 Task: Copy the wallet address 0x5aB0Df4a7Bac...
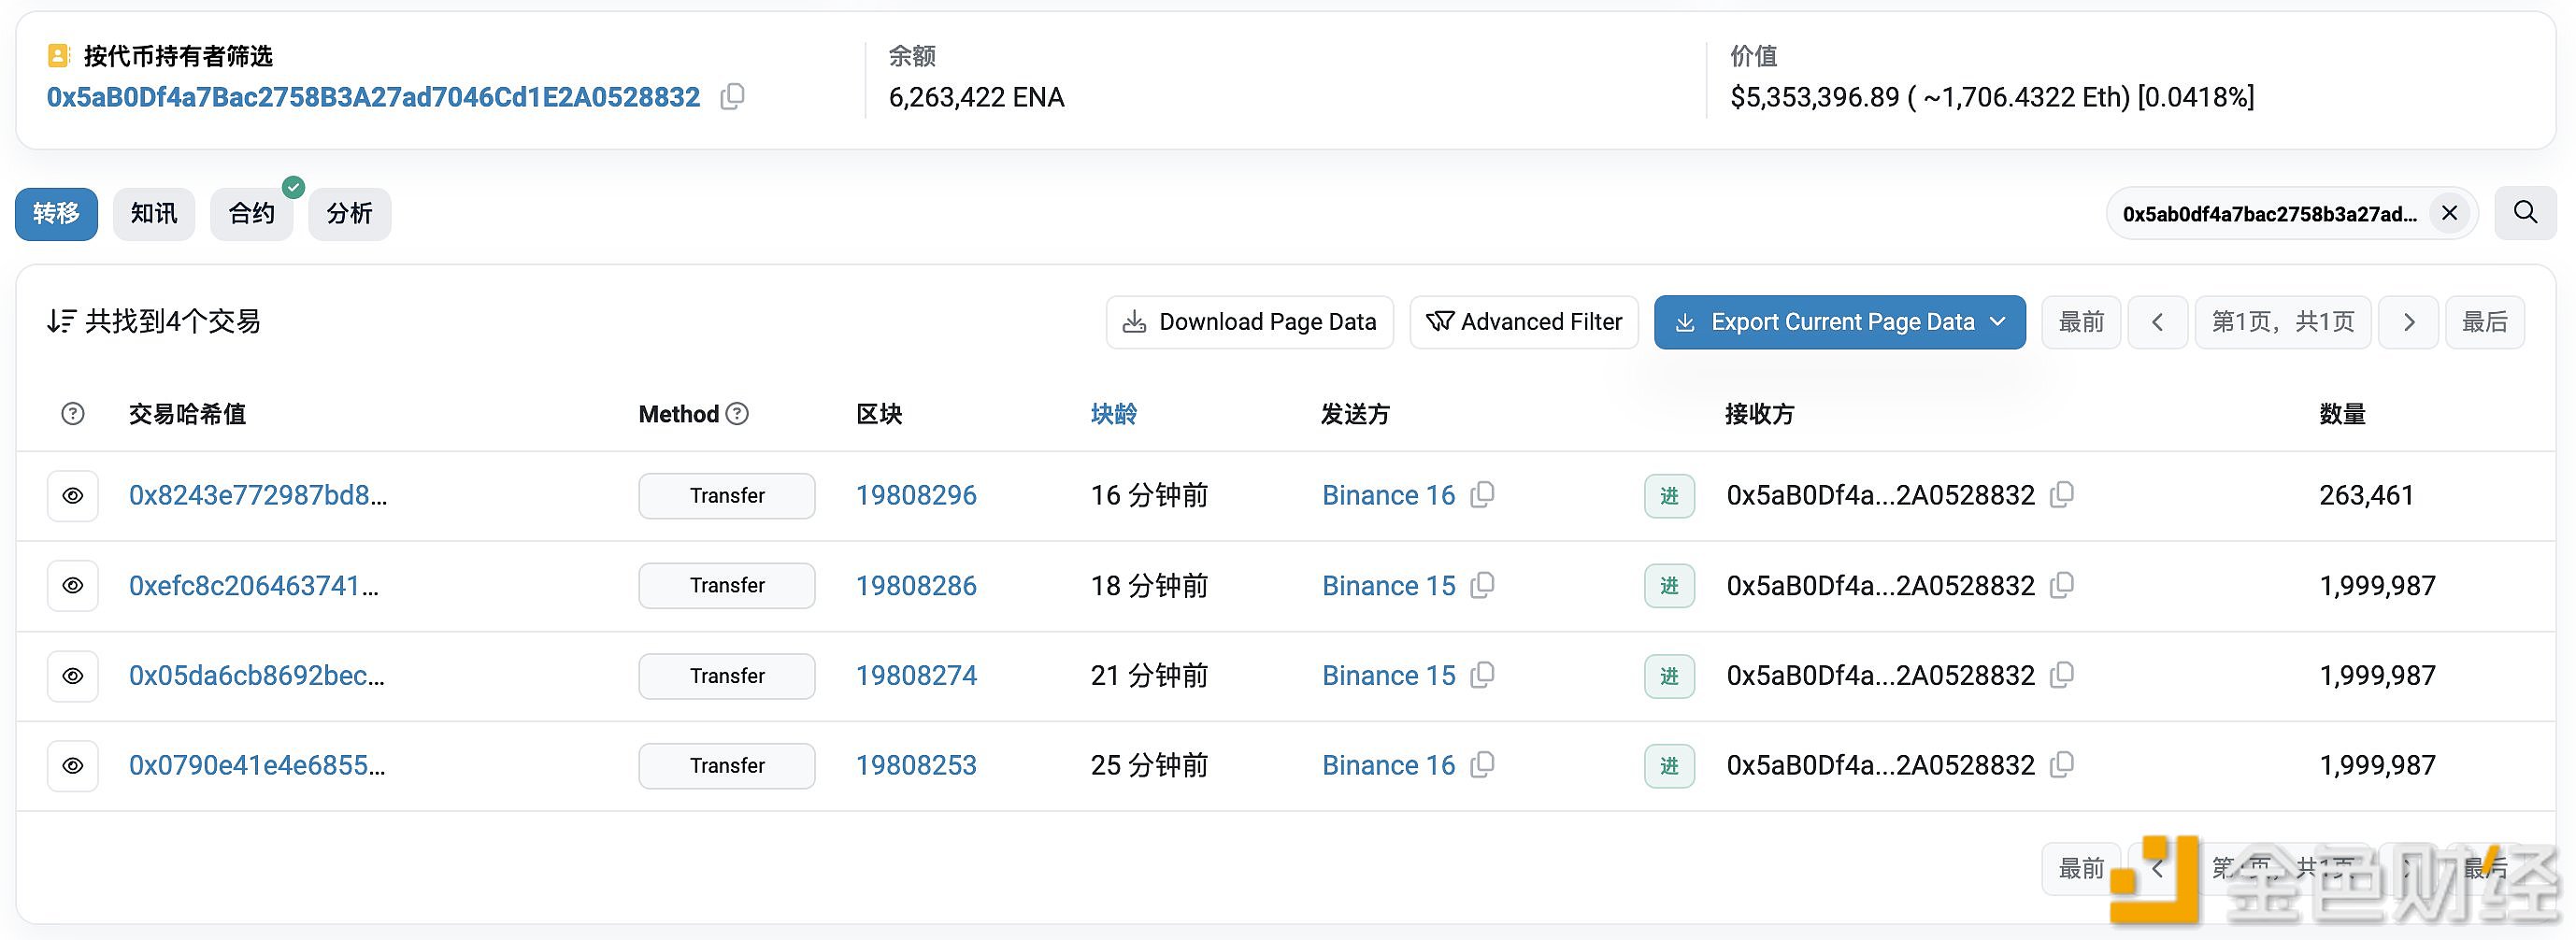pyautogui.click(x=733, y=97)
